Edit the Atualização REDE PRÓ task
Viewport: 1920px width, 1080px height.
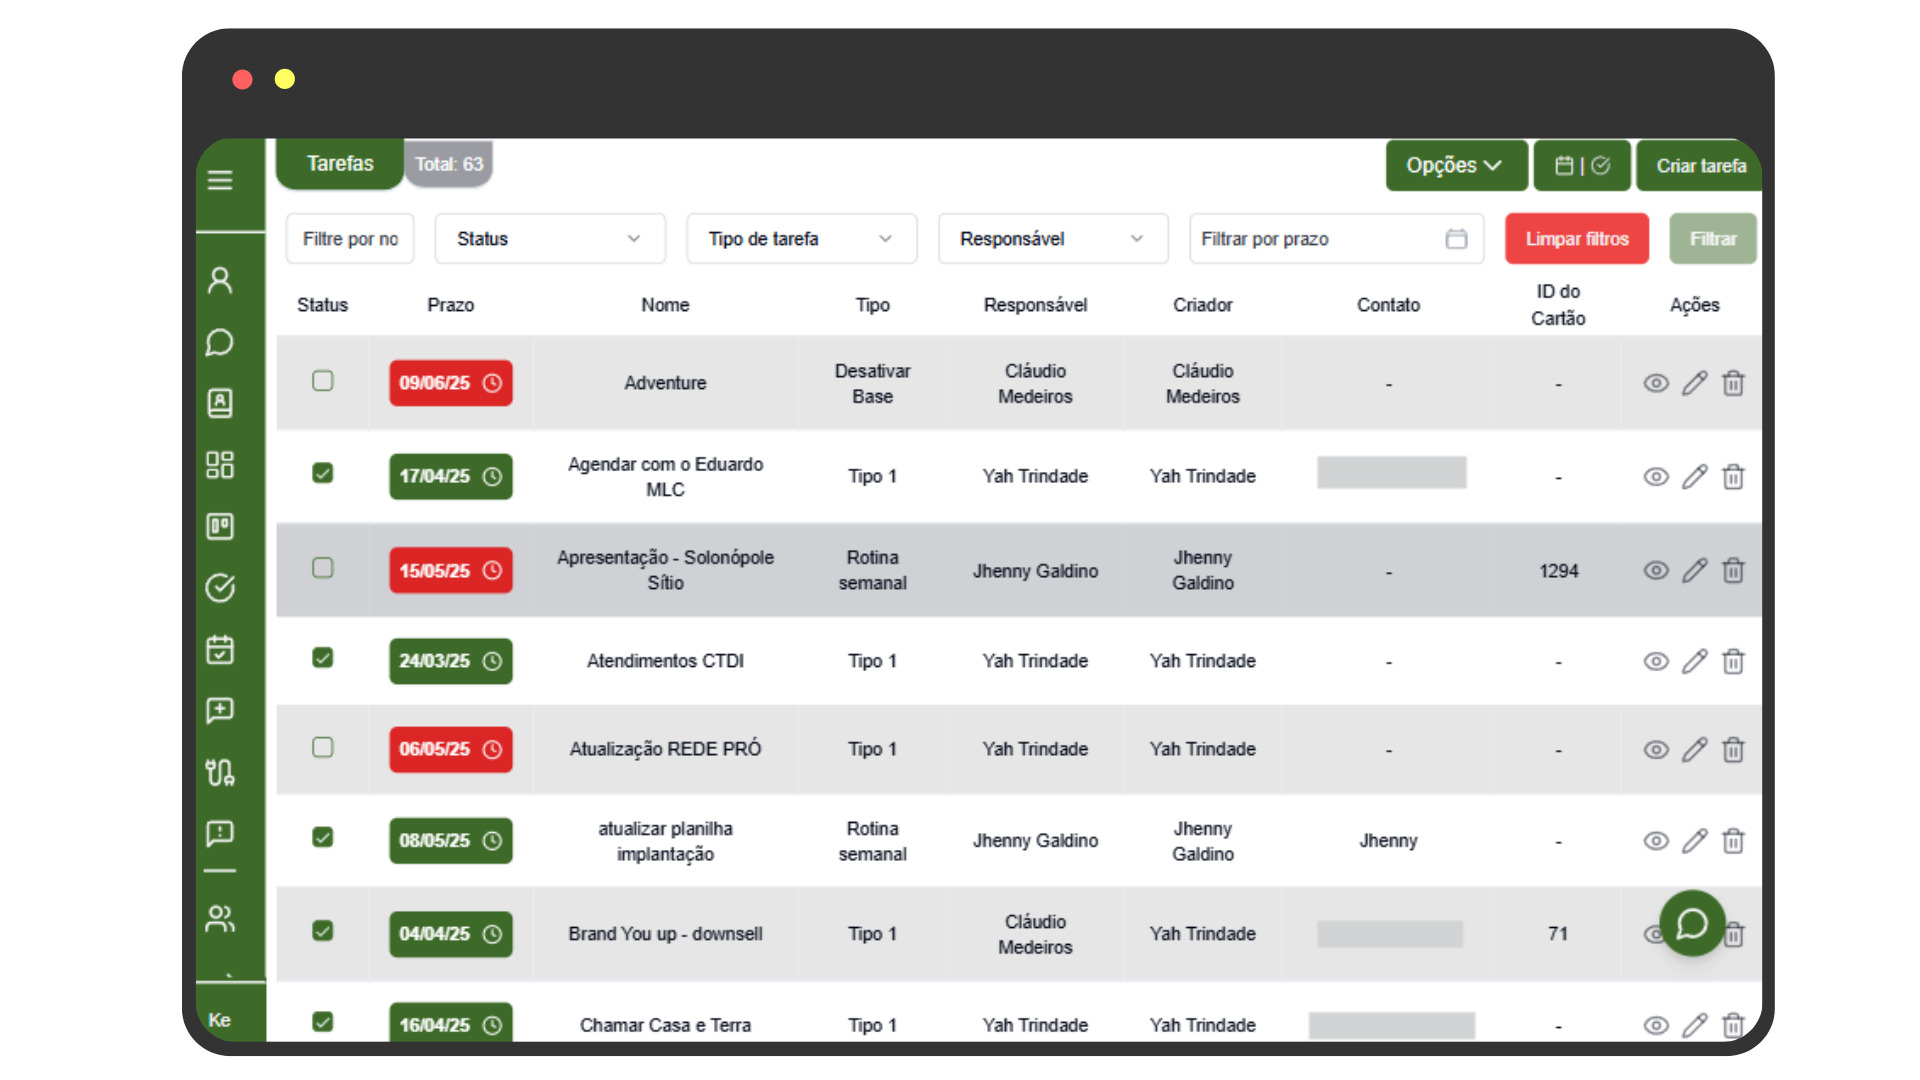[1694, 749]
